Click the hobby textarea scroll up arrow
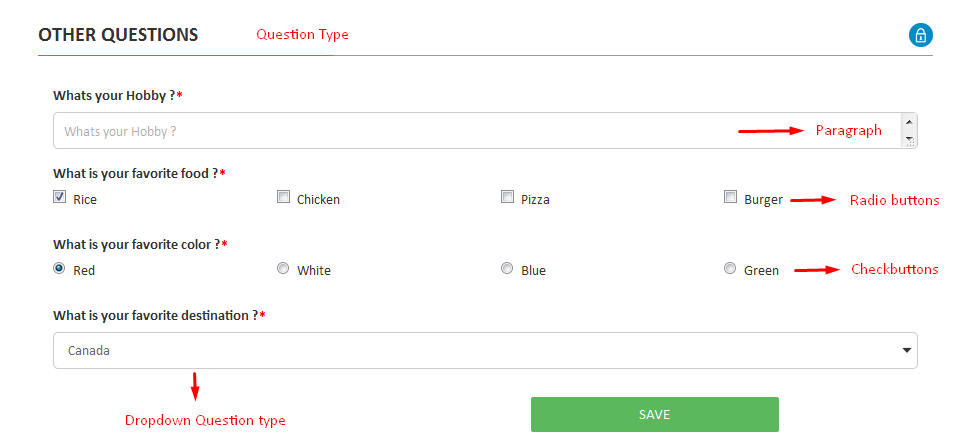Viewport: 955px width, 446px height. [x=908, y=122]
